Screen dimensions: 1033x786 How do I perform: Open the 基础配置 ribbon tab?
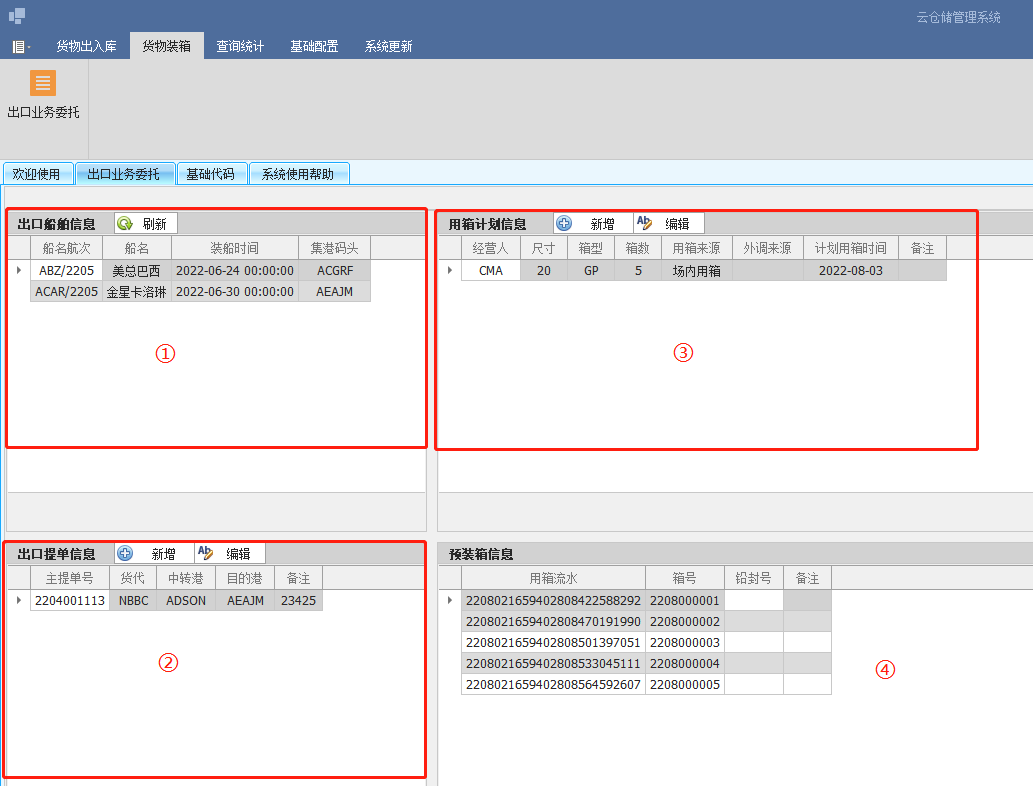point(314,46)
